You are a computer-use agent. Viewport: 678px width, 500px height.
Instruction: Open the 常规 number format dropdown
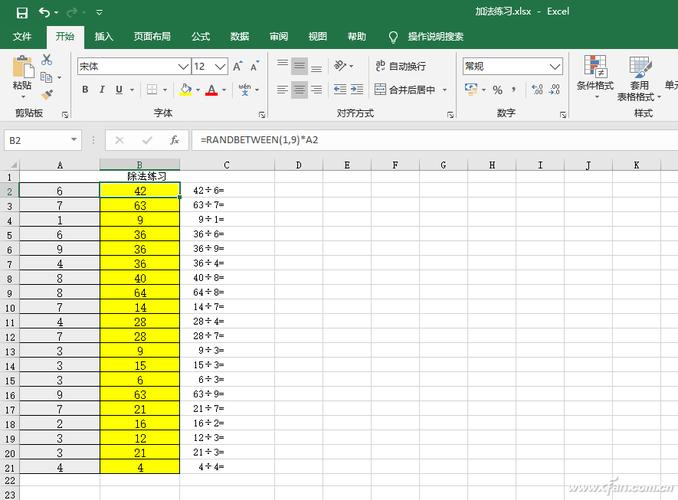pos(555,67)
